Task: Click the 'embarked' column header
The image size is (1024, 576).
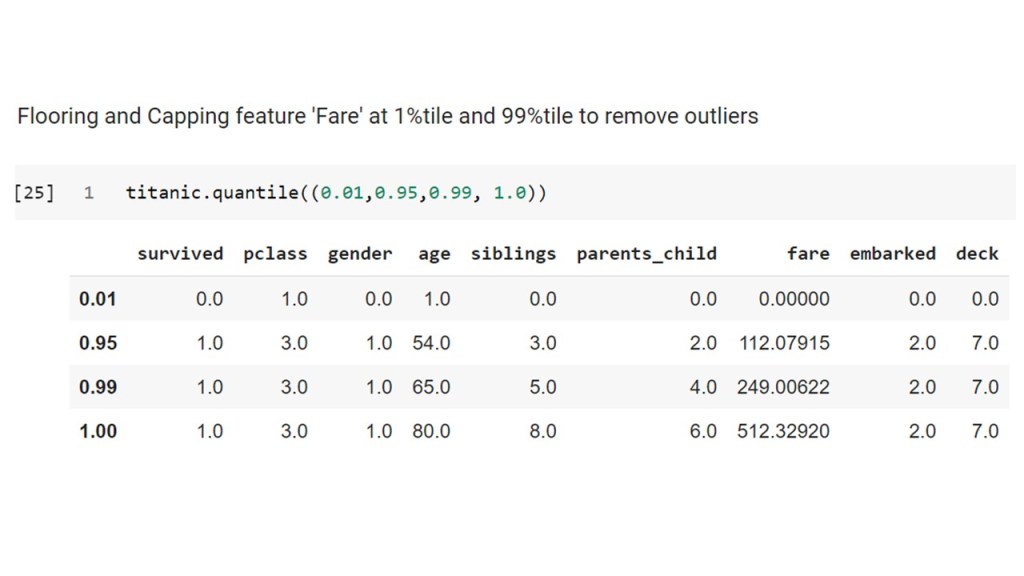Action: (892, 254)
